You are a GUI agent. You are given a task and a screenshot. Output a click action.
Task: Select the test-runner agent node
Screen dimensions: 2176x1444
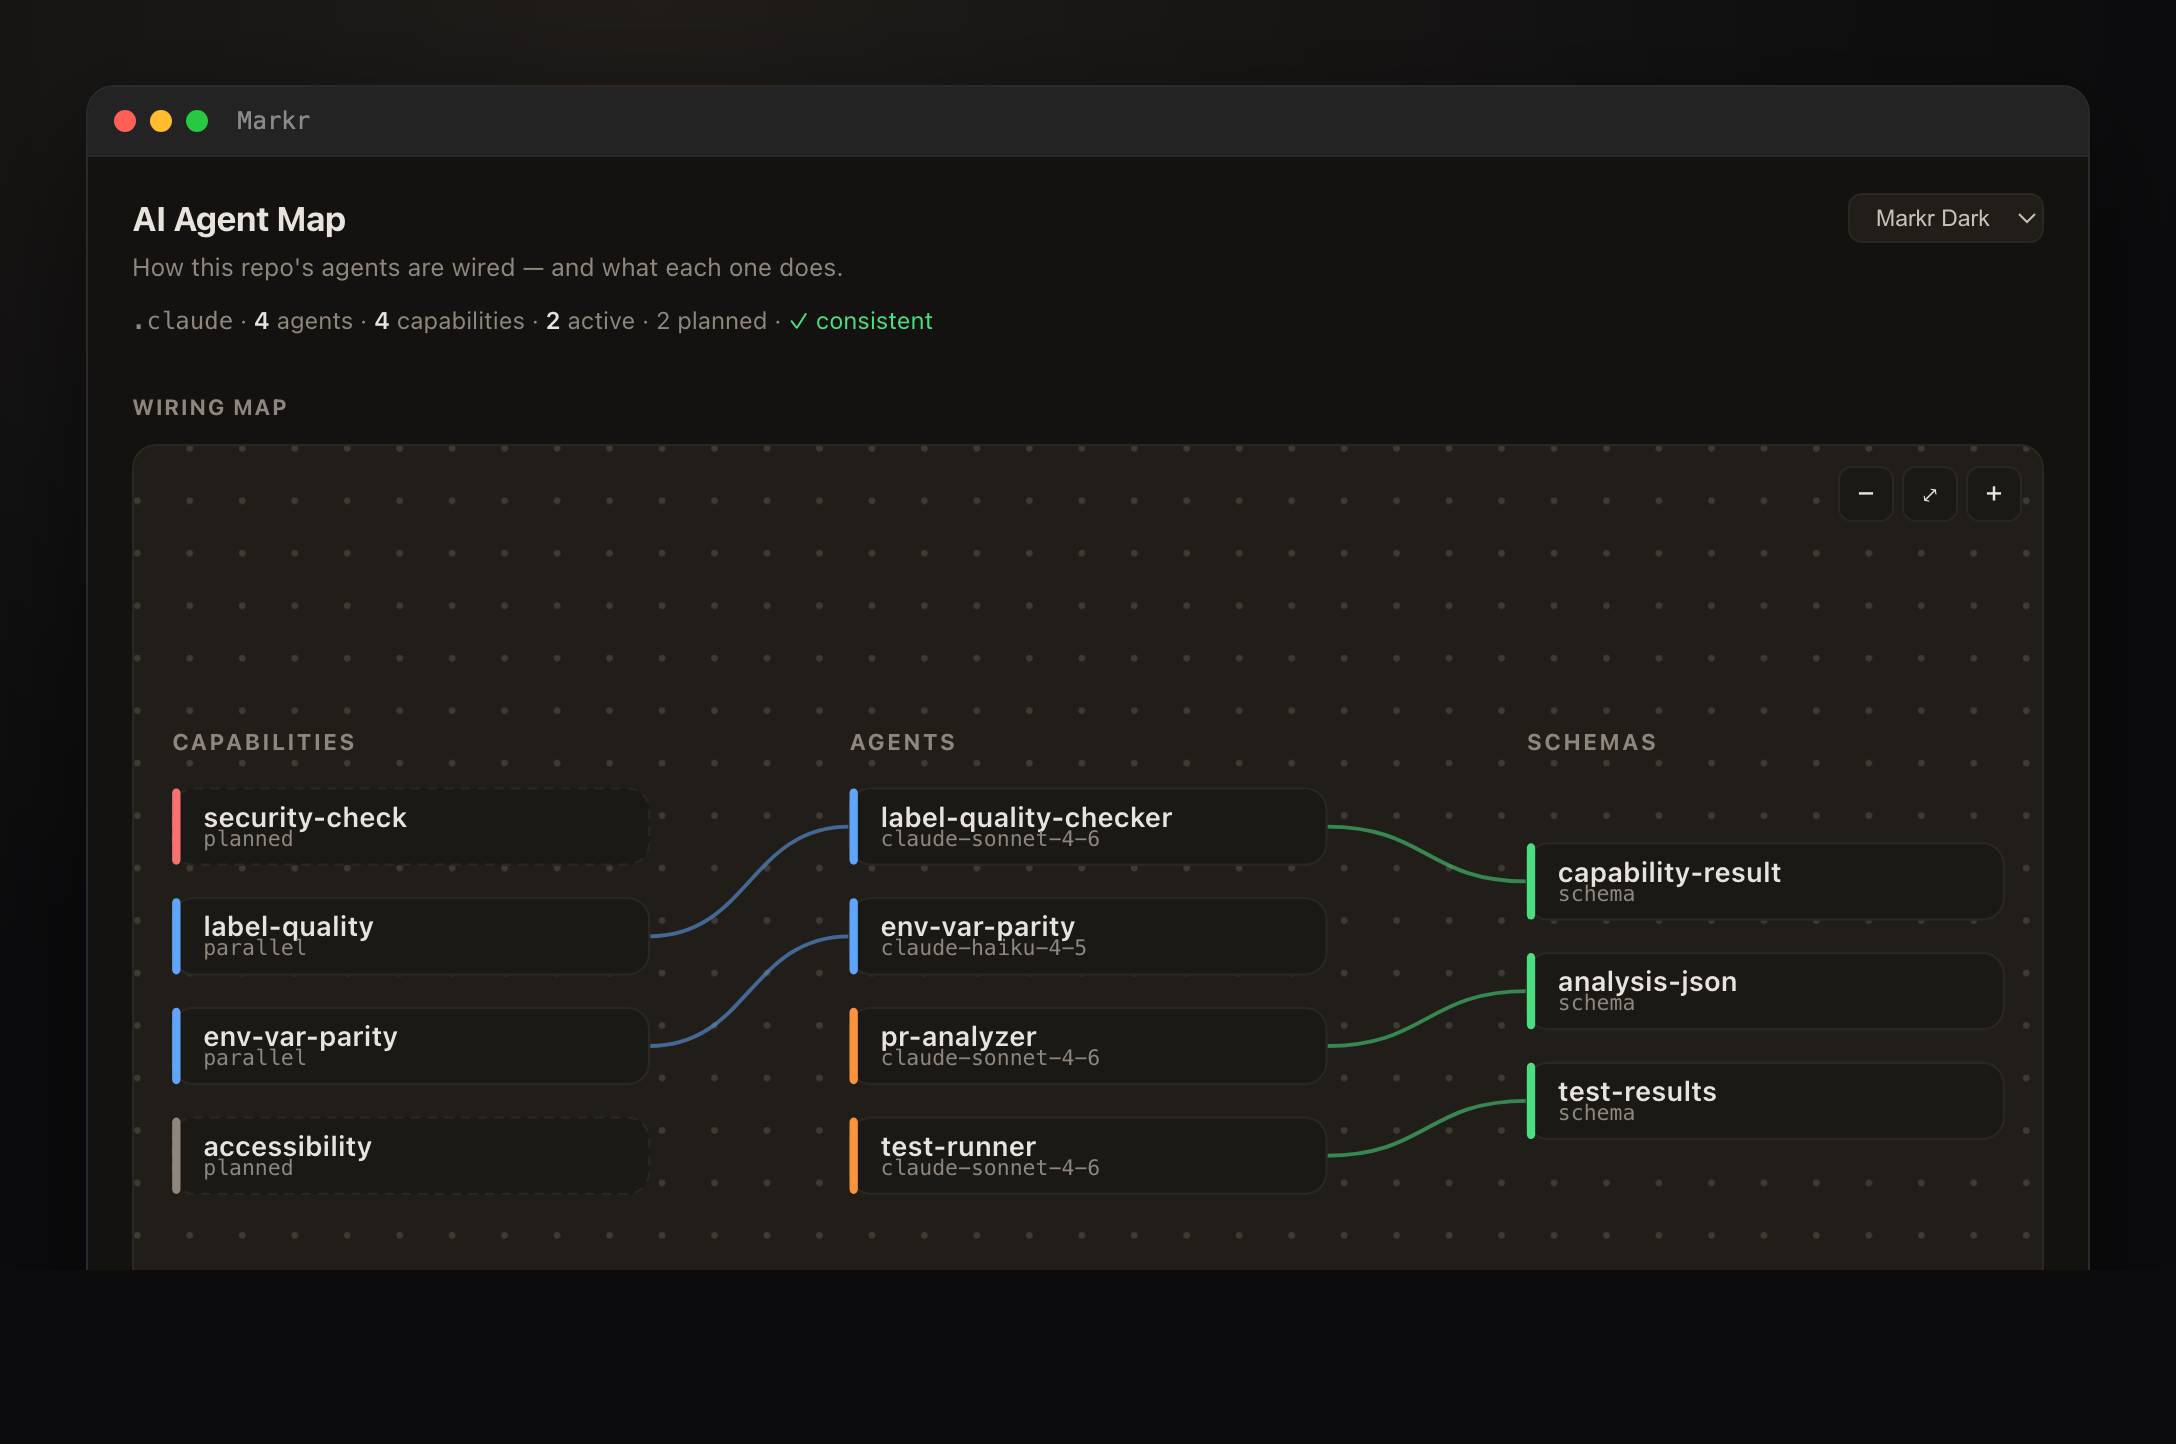tap(1088, 1156)
